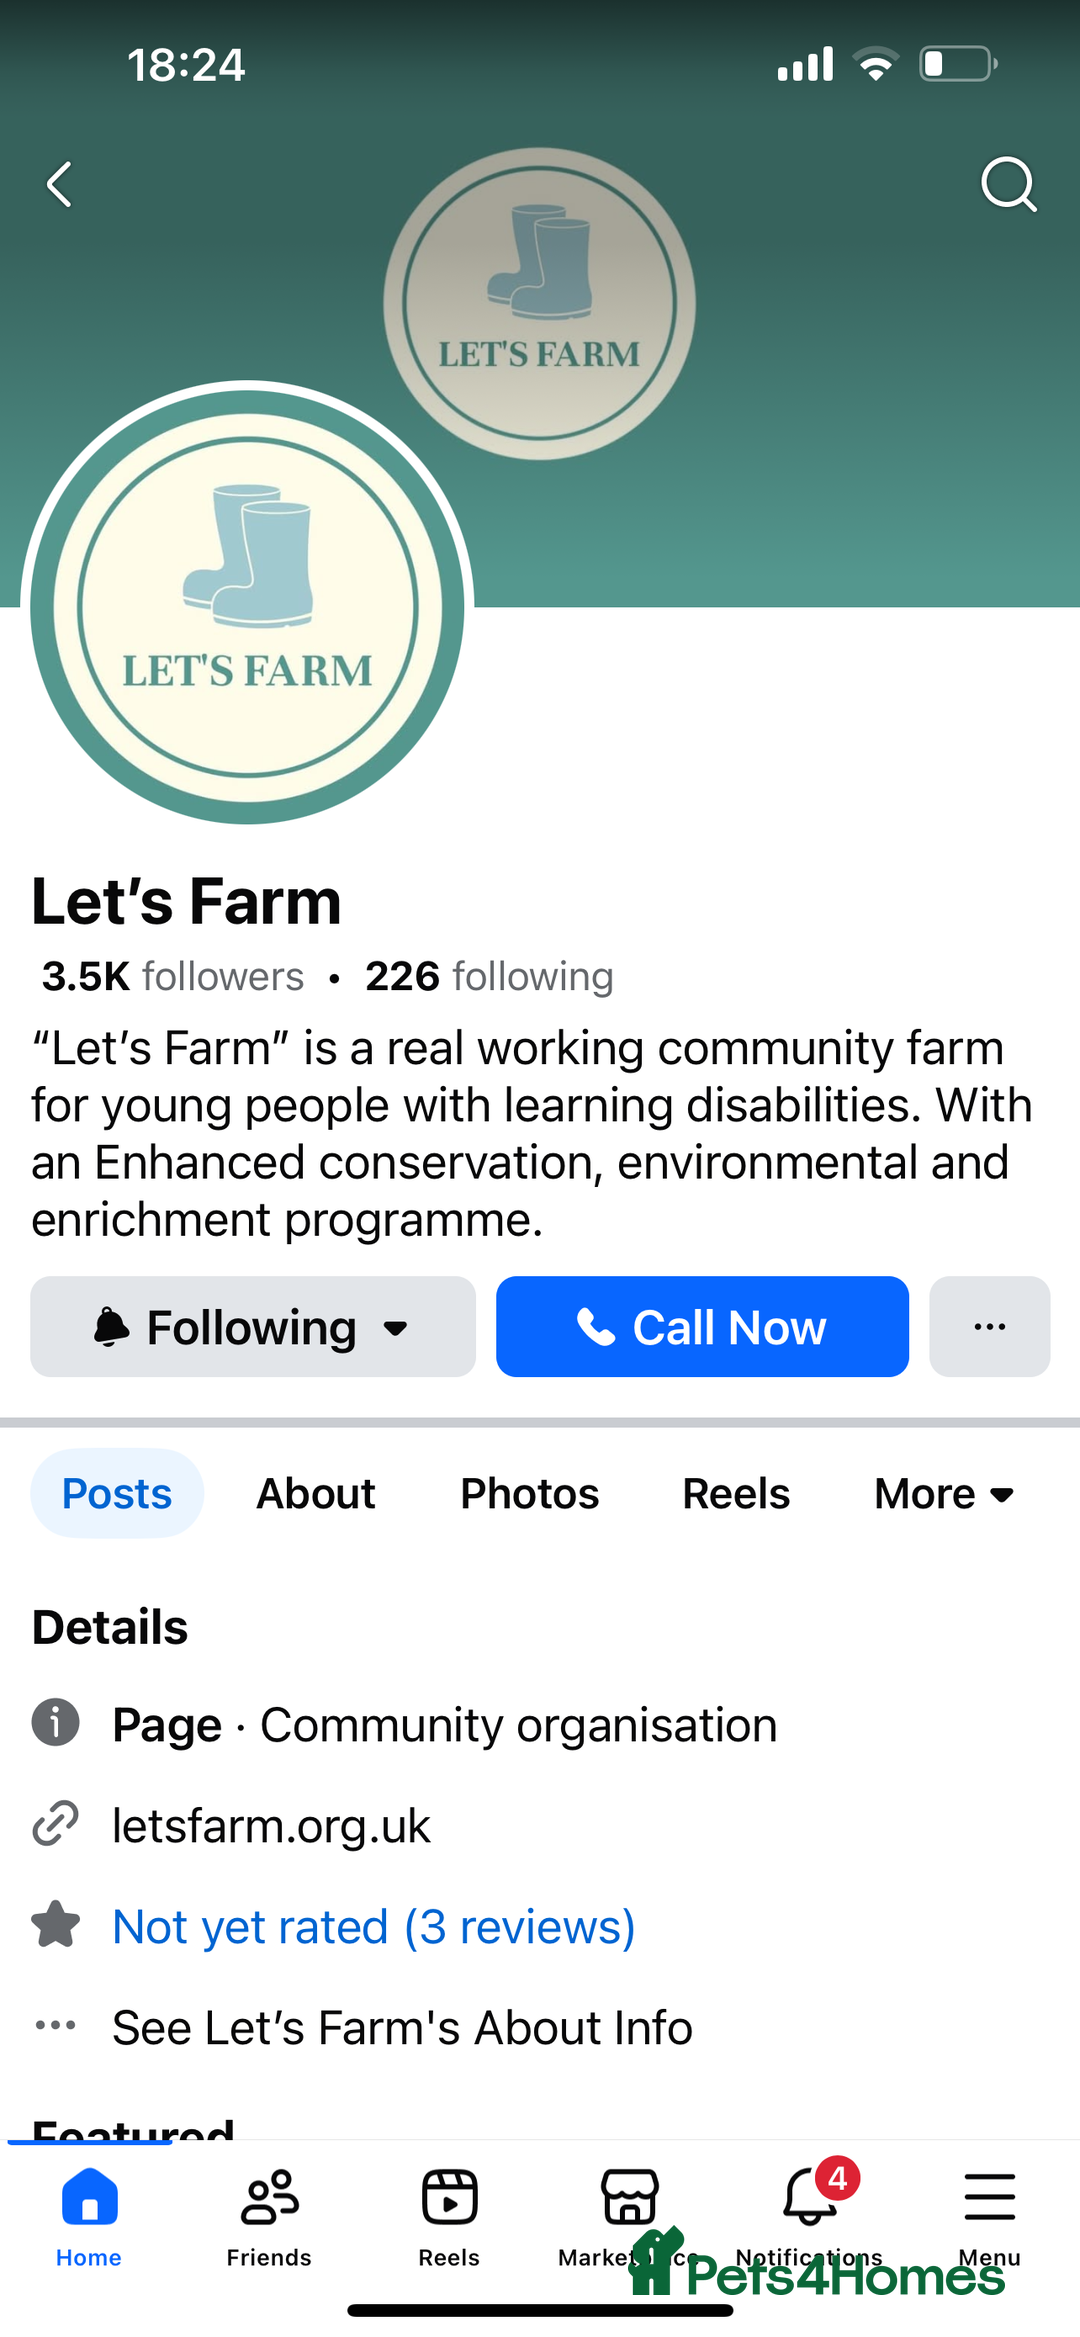Open the letsfarm.org.uk website link
Viewport: 1080px width, 2337px height.
[271, 1826]
